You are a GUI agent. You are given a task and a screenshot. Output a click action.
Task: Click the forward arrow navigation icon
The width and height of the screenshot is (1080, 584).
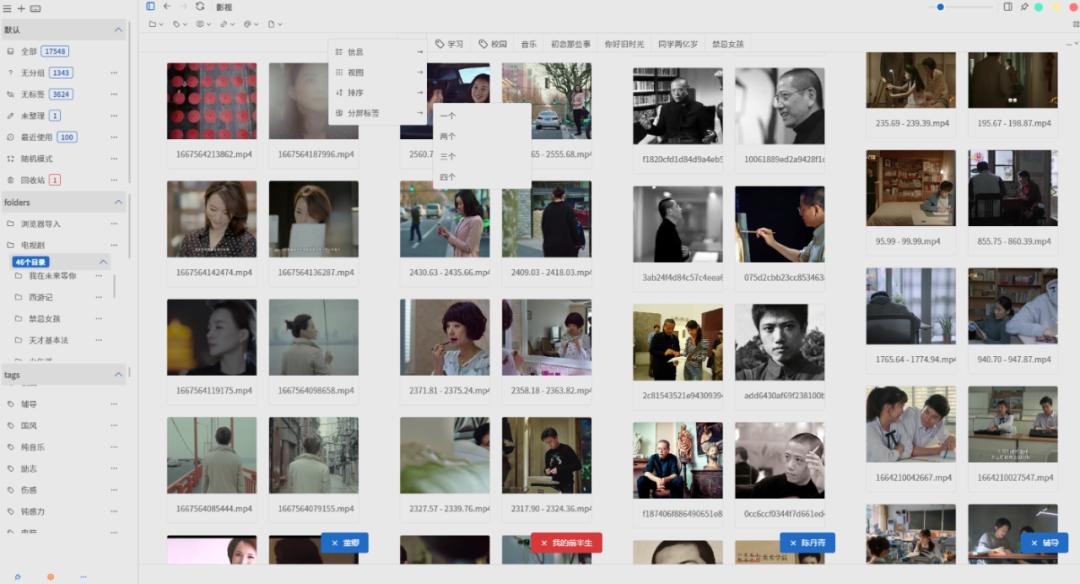click(x=183, y=6)
